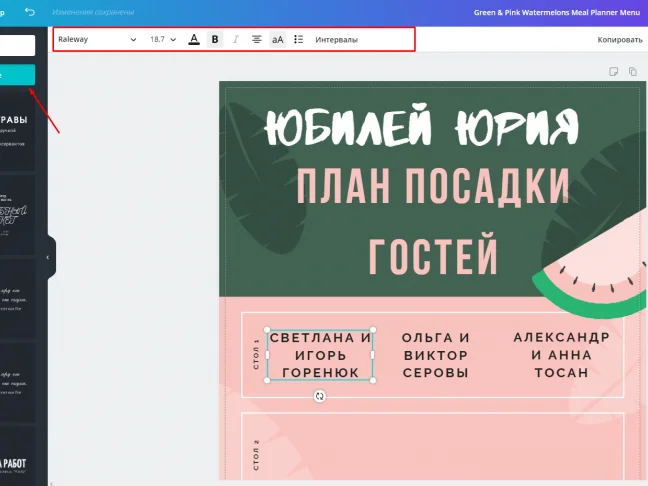648x486 pixels.
Task: Select the ОЛЬГА И ВИКТОР СЕРОВЫ text
Action: 436,355
